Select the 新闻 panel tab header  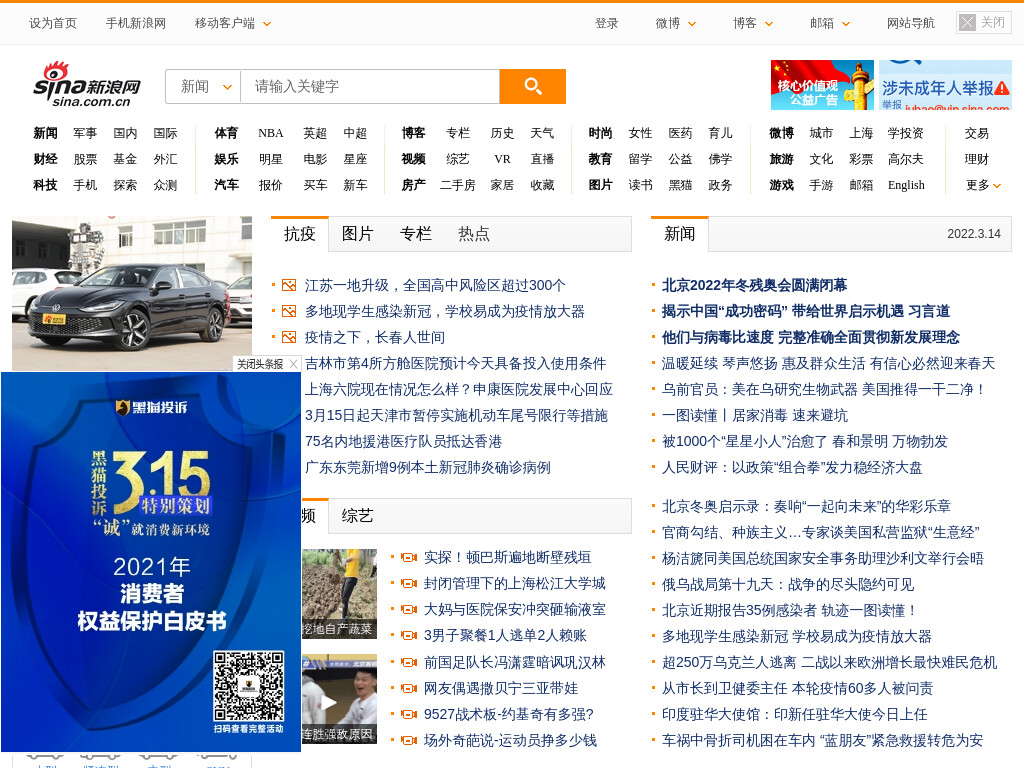(679, 234)
